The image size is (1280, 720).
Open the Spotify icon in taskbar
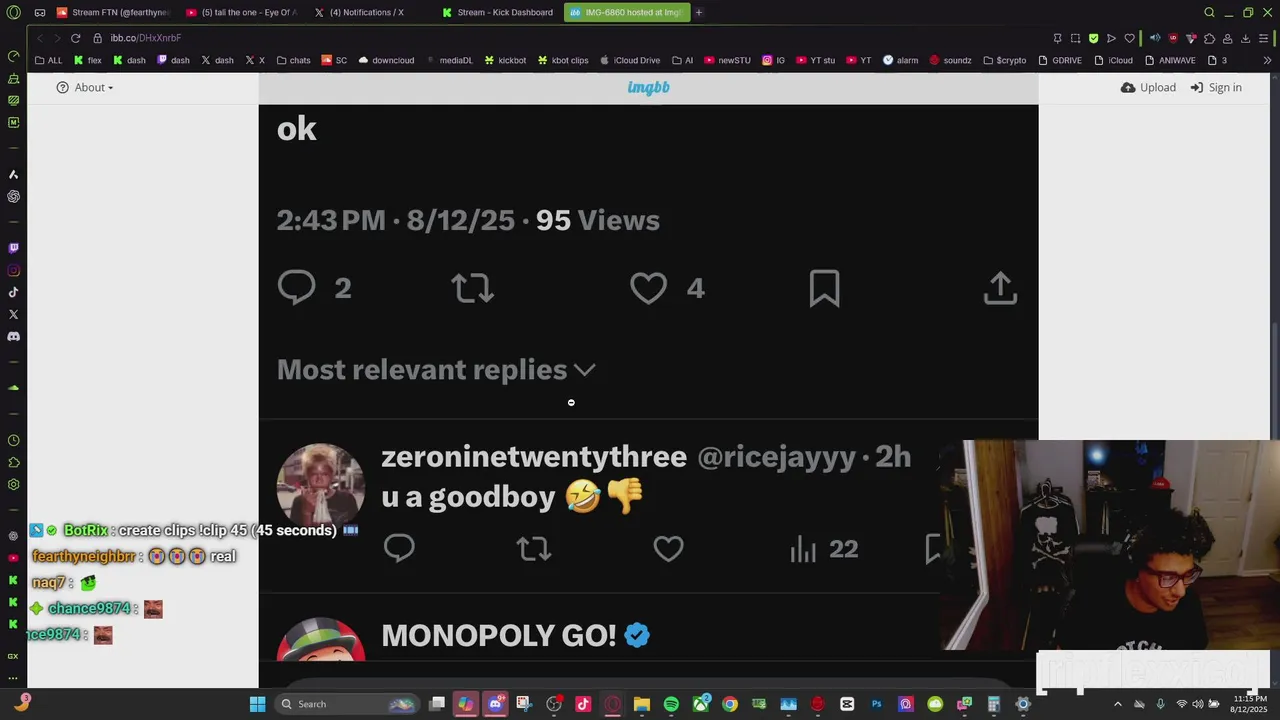pos(671,704)
